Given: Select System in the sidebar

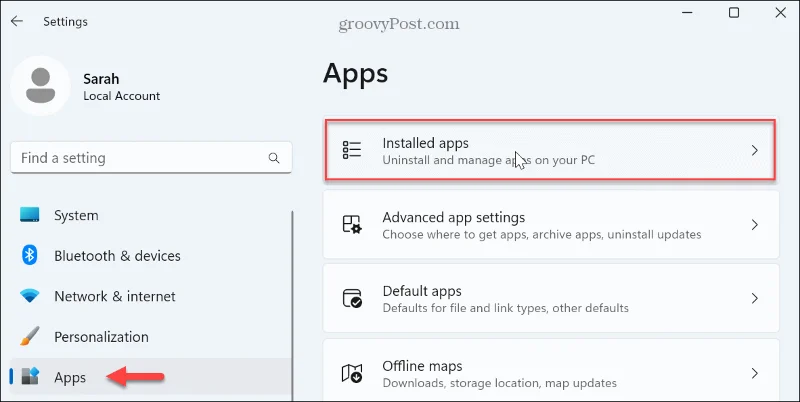Looking at the screenshot, I should pyautogui.click(x=151, y=215).
